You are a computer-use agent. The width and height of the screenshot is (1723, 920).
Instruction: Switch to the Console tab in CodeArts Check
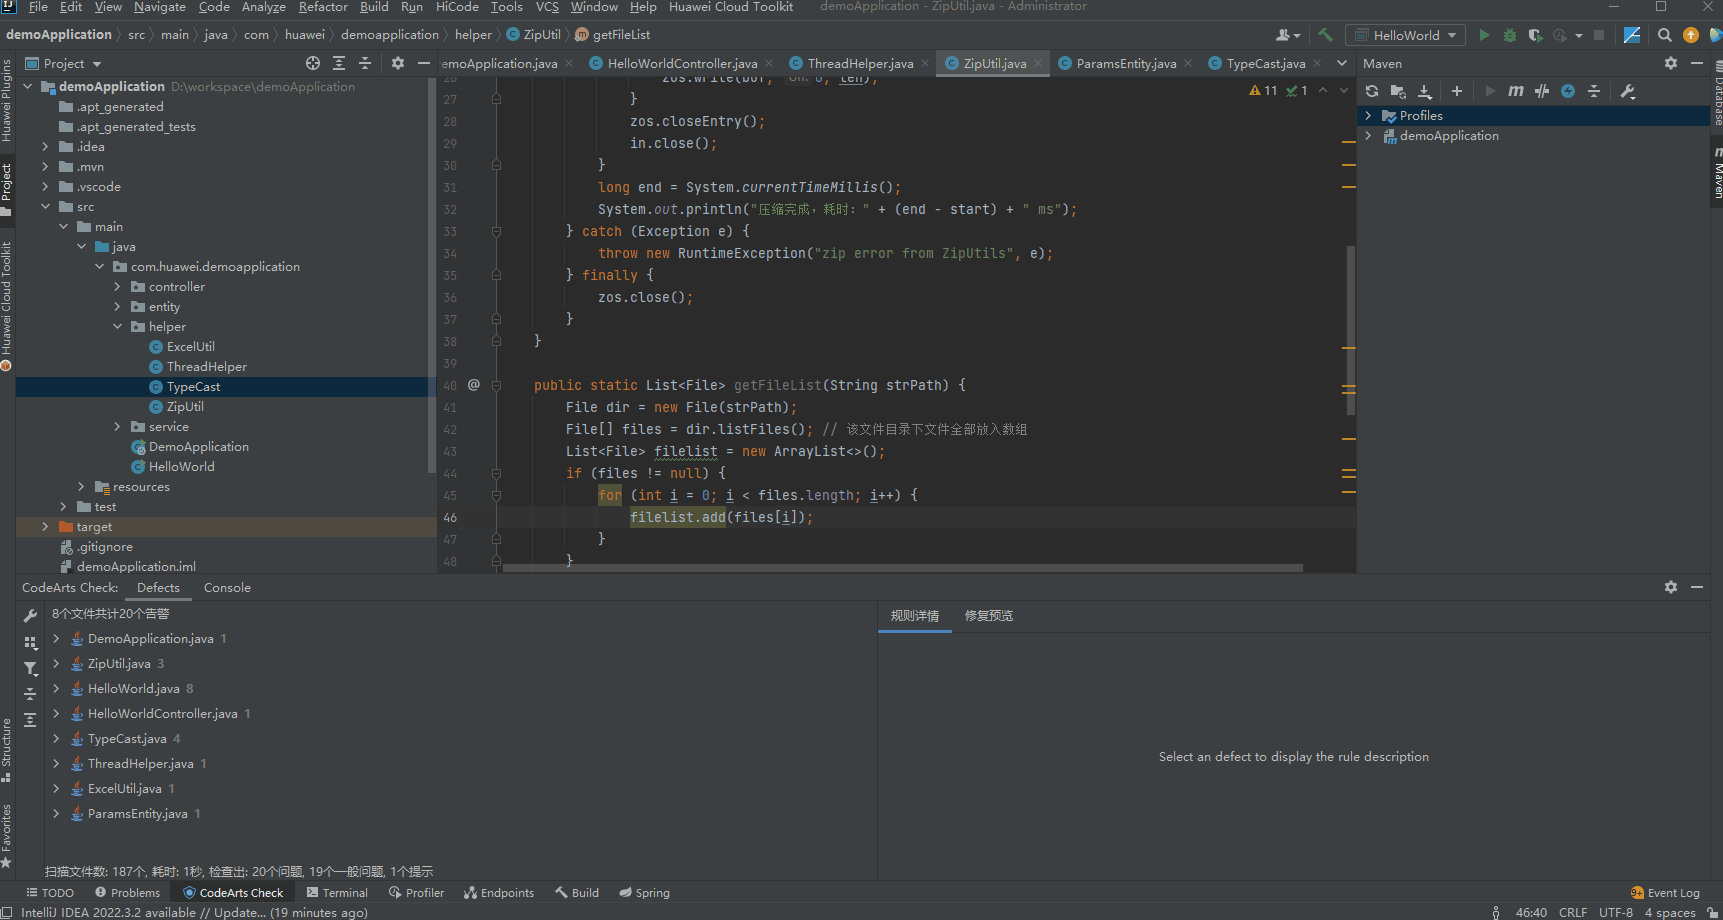227,588
